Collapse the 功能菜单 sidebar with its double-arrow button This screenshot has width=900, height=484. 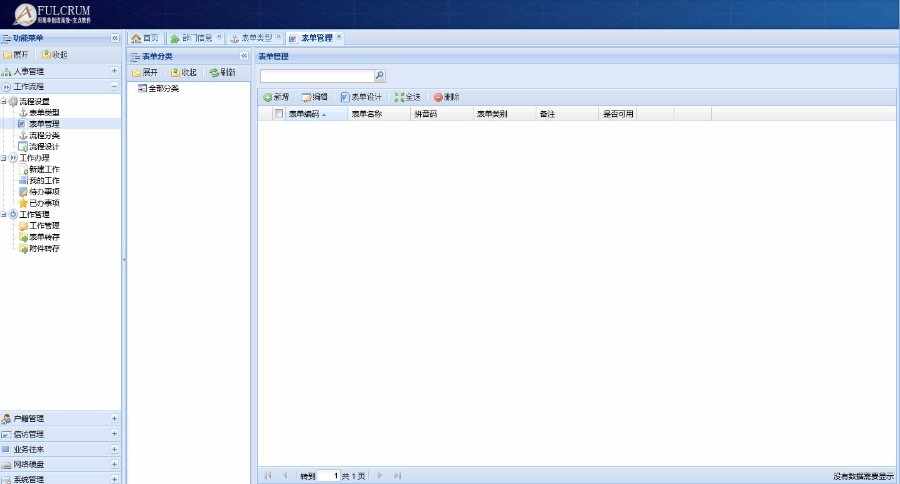115,38
